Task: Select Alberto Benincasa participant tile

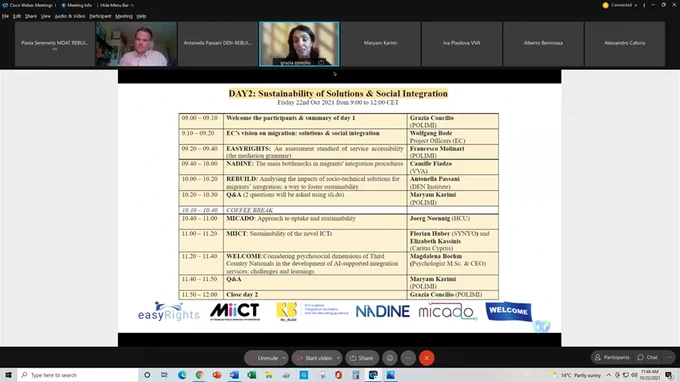Action: click(x=543, y=44)
